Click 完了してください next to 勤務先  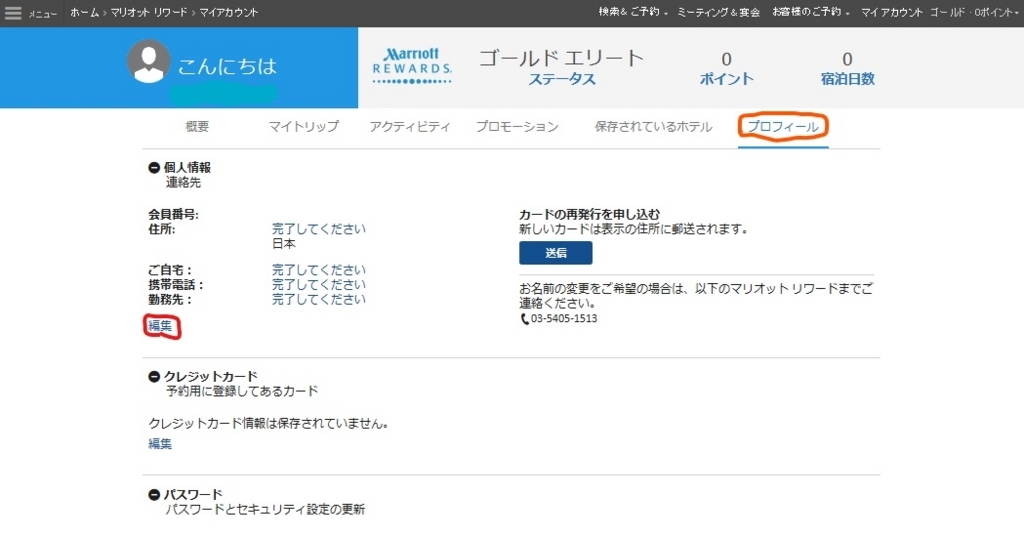coord(319,300)
